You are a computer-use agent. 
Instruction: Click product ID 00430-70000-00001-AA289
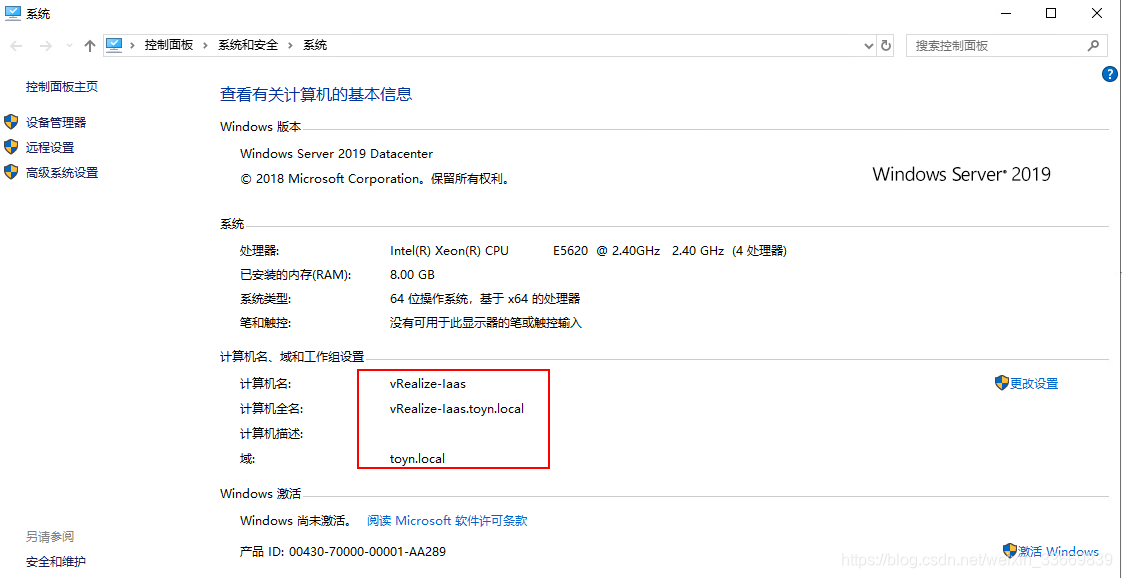point(368,552)
